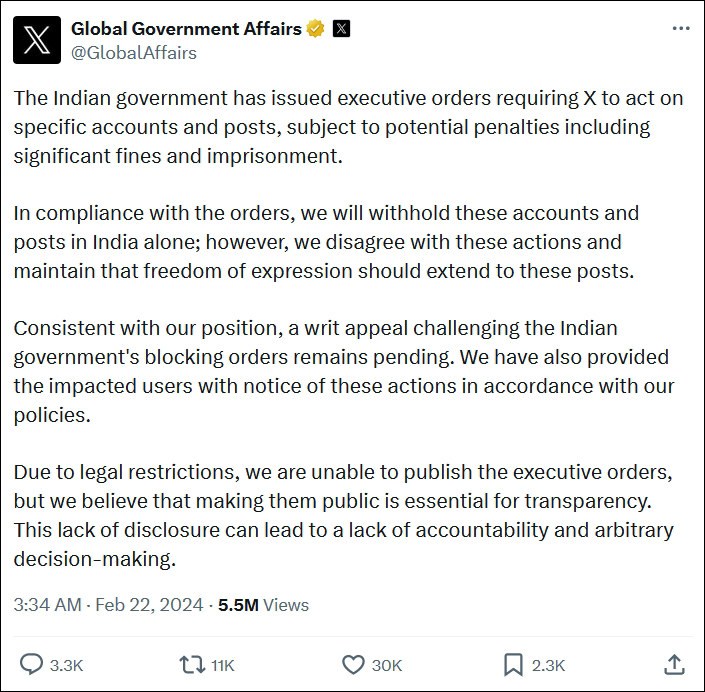Click the X profile avatar logo
The height and width of the screenshot is (692, 705).
pyautogui.click(x=37, y=40)
